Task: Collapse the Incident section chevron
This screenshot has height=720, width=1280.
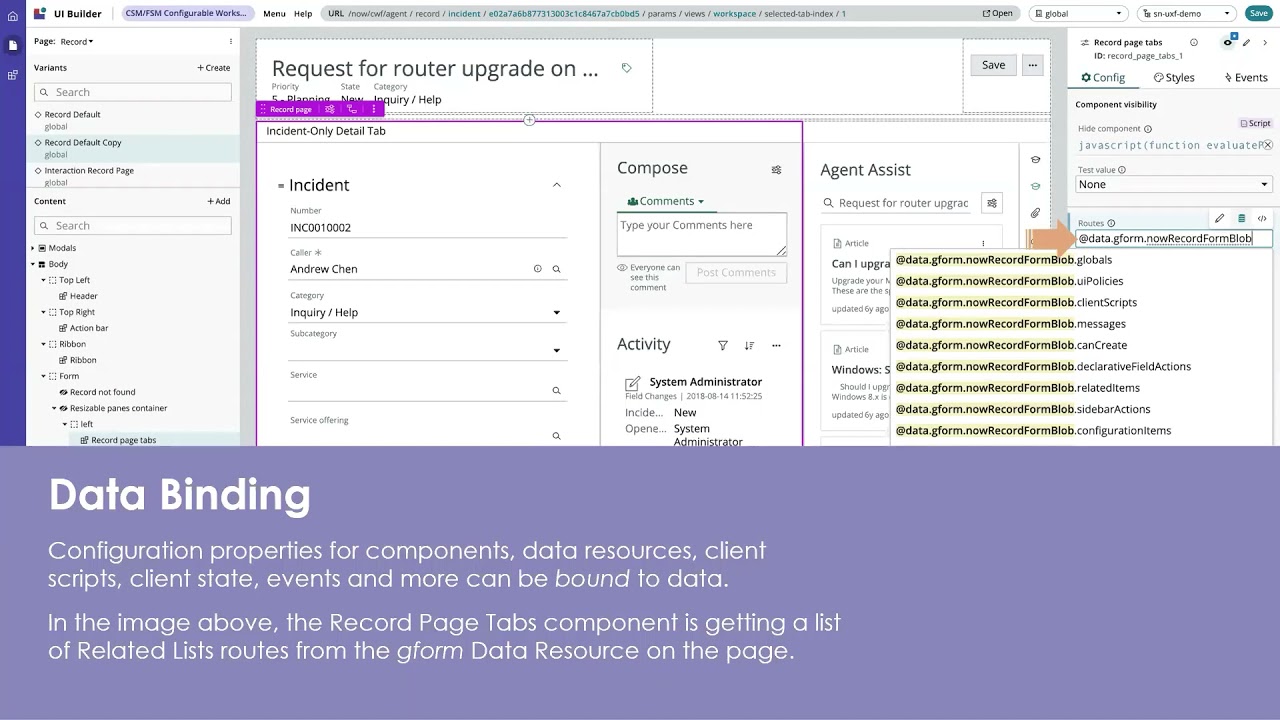Action: point(557,185)
